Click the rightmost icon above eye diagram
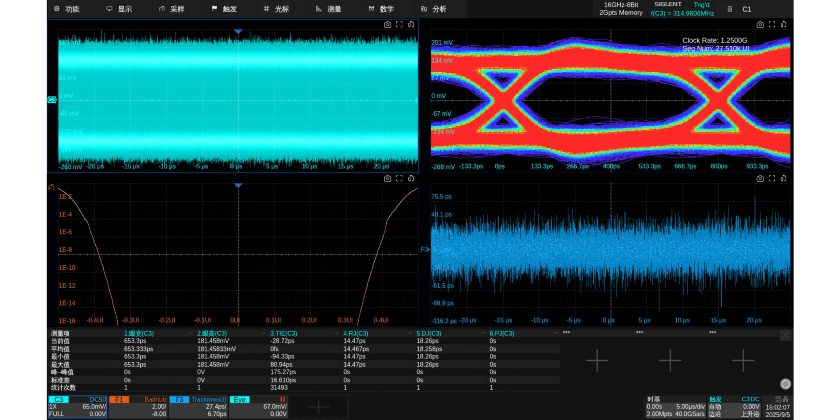The width and height of the screenshot is (840, 420). (784, 24)
